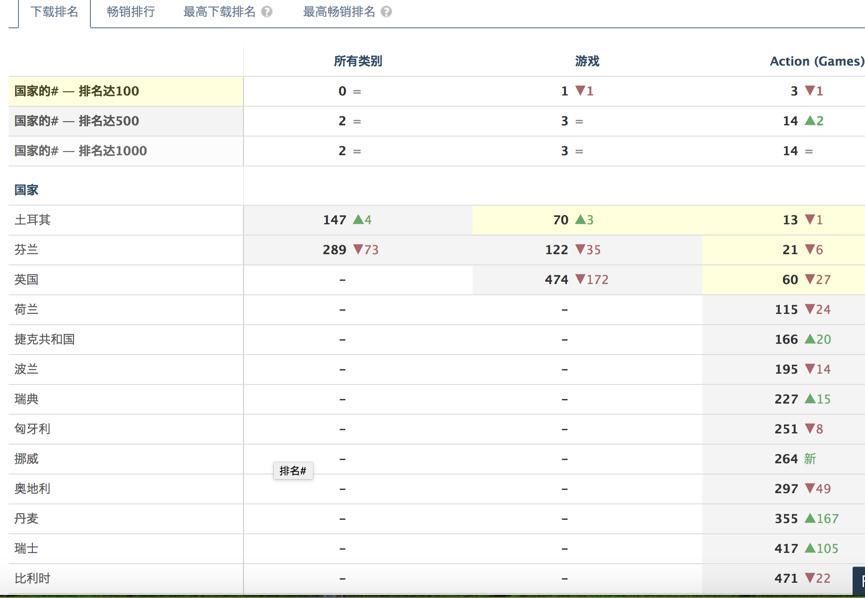Select the 国家的# — 排名达100 row
The width and height of the screenshot is (865, 598).
pos(126,91)
